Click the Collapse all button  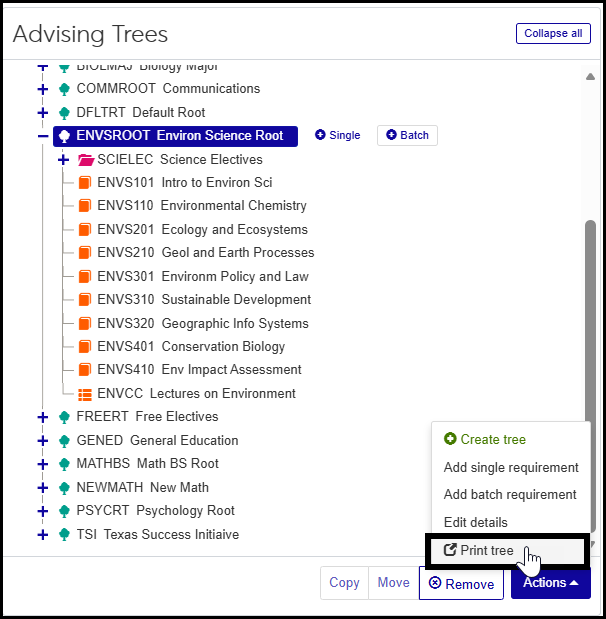pos(553,34)
